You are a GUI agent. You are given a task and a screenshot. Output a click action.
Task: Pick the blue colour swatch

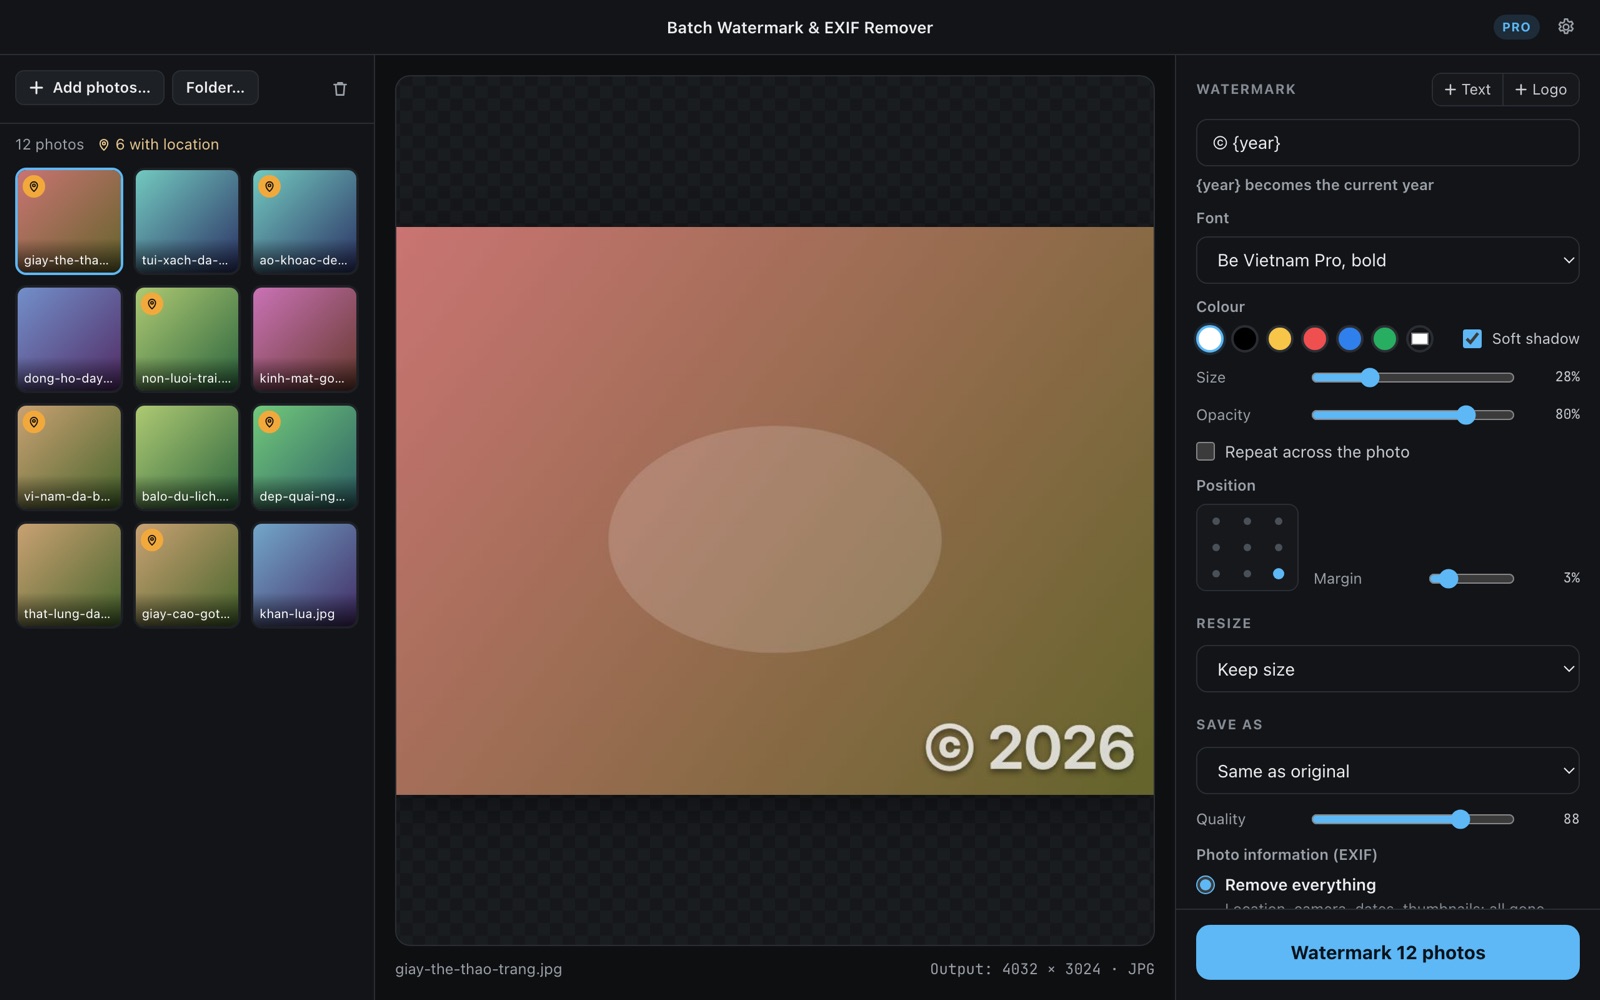pyautogui.click(x=1350, y=339)
